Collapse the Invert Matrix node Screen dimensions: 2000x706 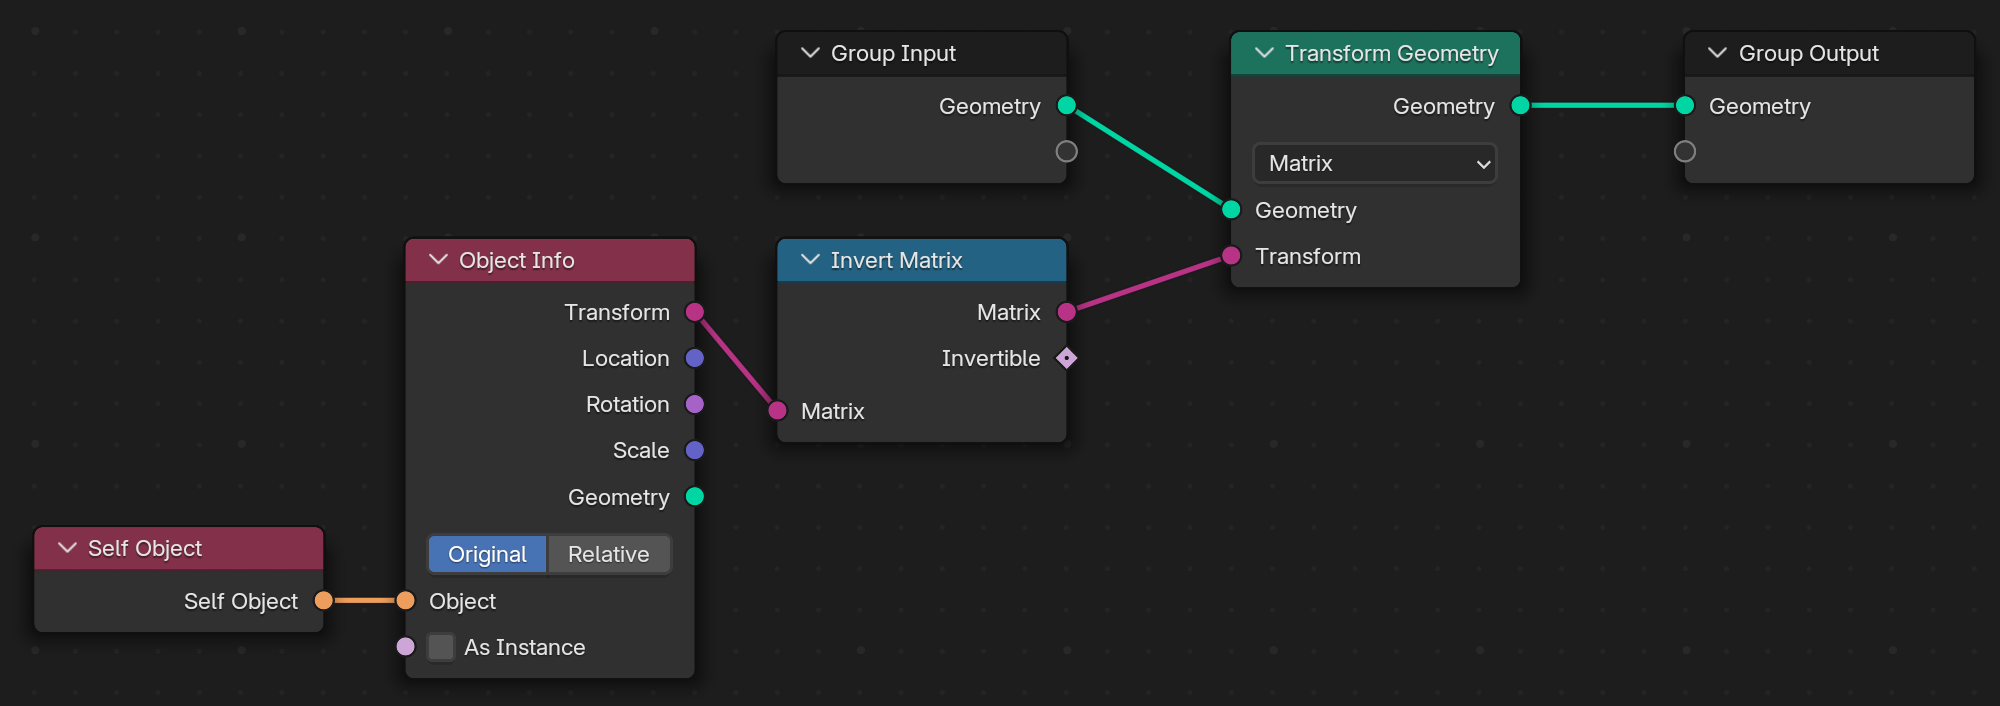click(x=810, y=260)
